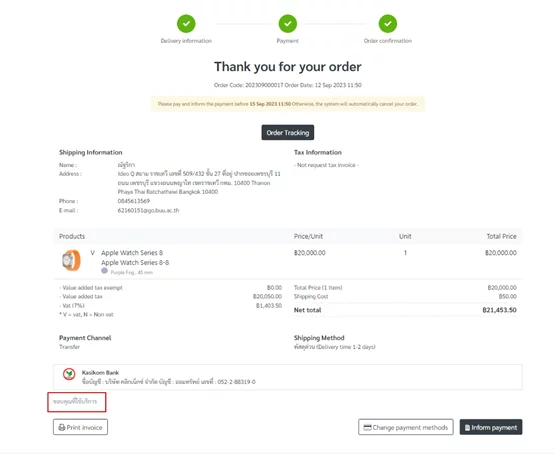Click the Apple Watch Series 8 product name
554x454 pixels.
(x=132, y=253)
